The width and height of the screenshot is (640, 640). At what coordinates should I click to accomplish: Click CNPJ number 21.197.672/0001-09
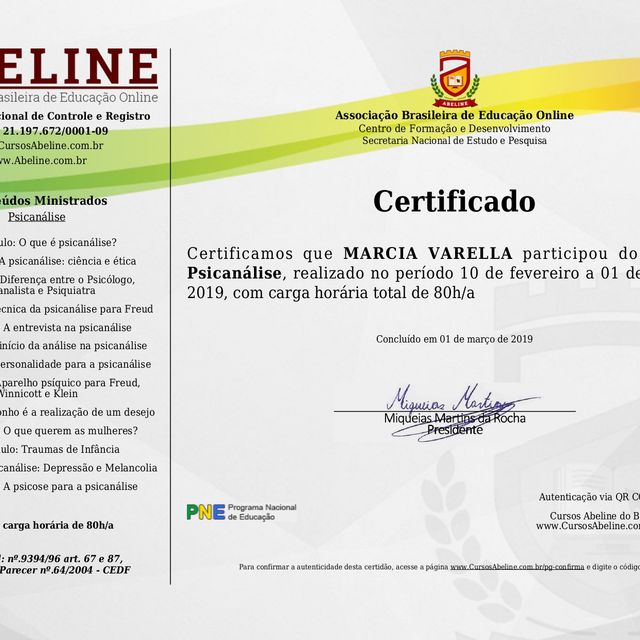(x=56, y=131)
